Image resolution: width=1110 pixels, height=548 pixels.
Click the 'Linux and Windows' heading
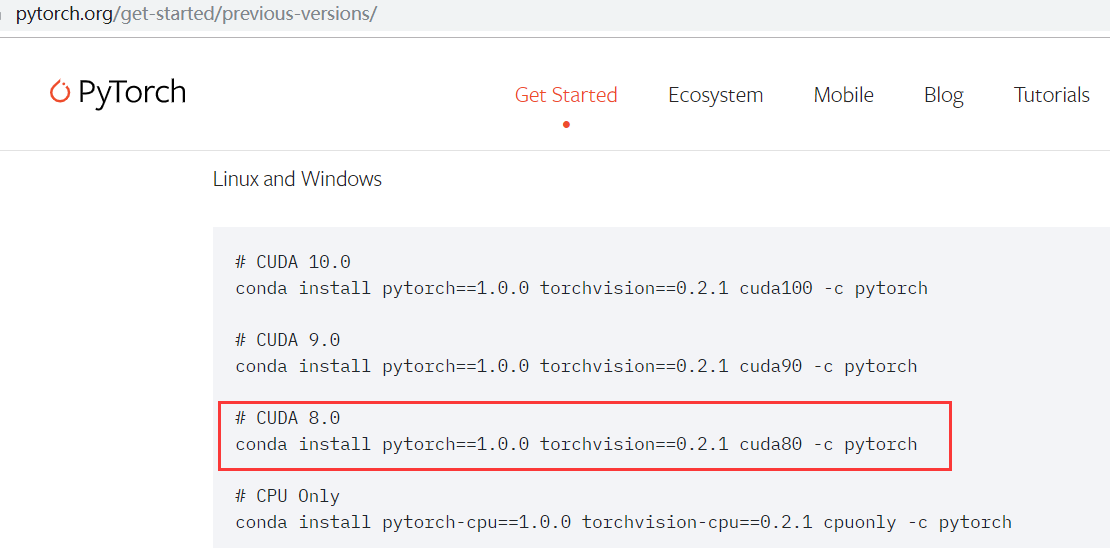point(297,179)
